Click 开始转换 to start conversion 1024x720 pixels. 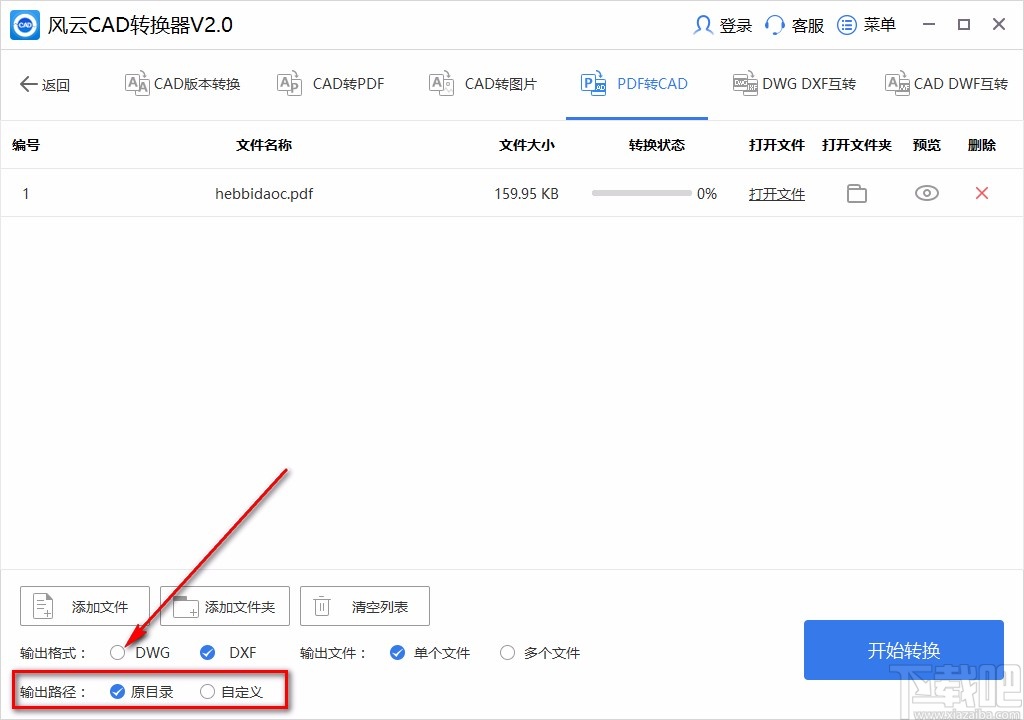click(903, 650)
